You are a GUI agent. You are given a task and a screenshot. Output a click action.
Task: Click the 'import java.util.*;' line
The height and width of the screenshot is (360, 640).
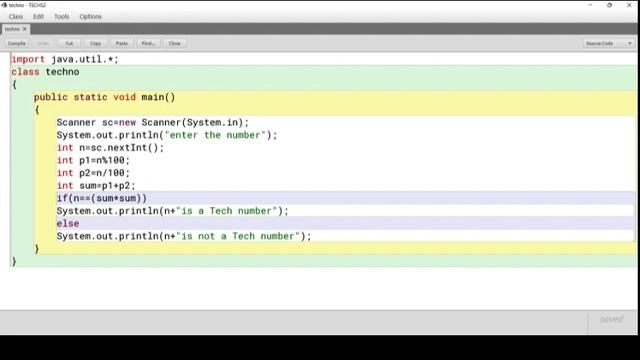coord(65,59)
